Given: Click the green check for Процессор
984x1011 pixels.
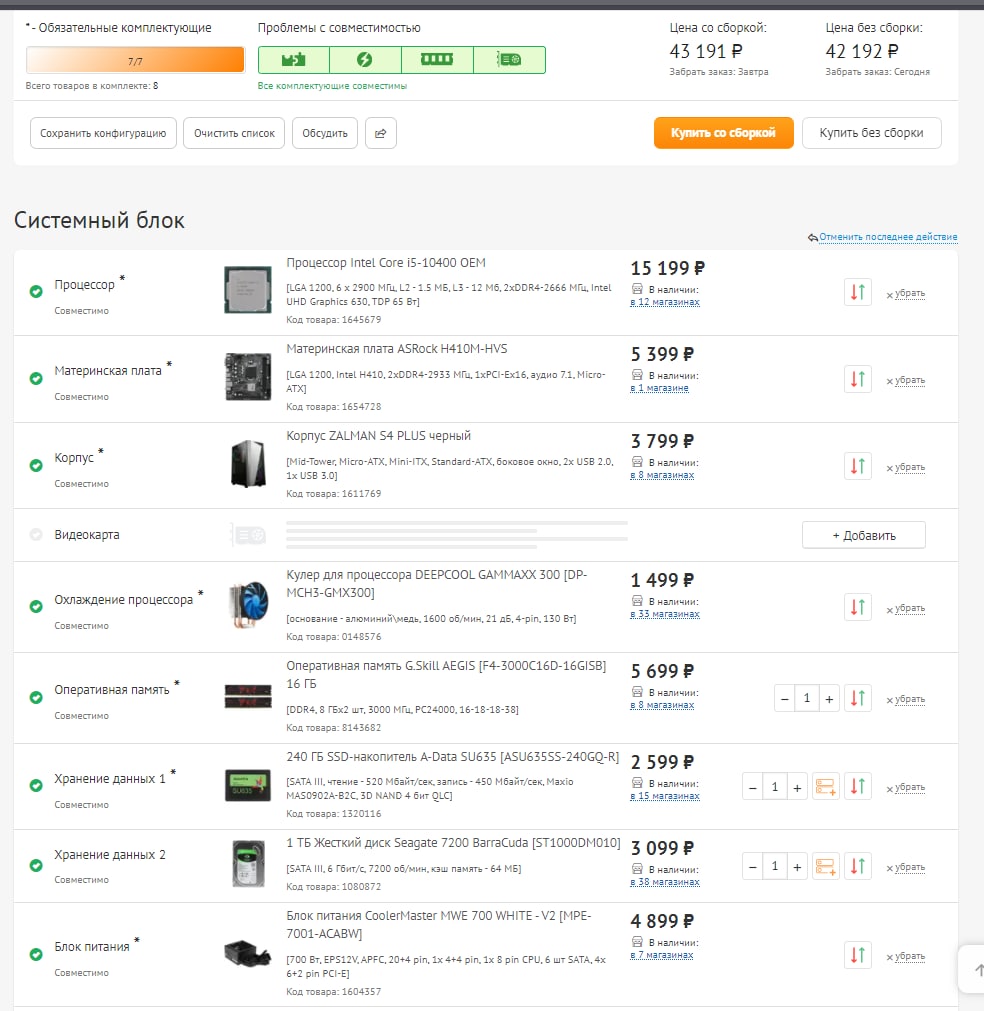Looking at the screenshot, I should 36,291.
